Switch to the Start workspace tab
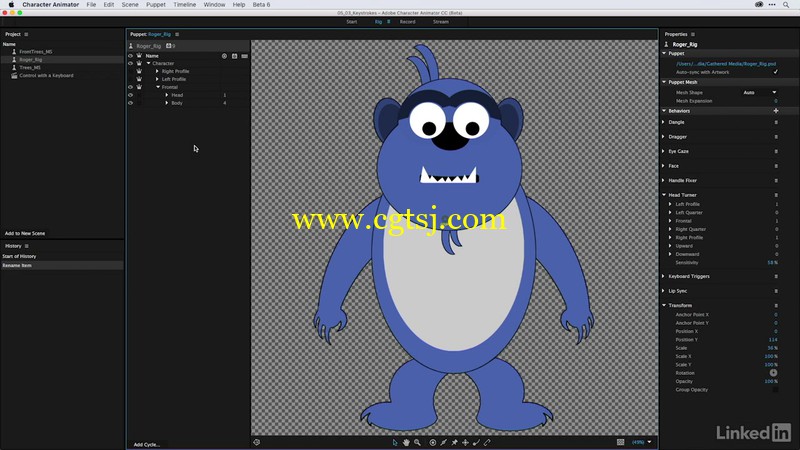The width and height of the screenshot is (800, 450). point(352,22)
